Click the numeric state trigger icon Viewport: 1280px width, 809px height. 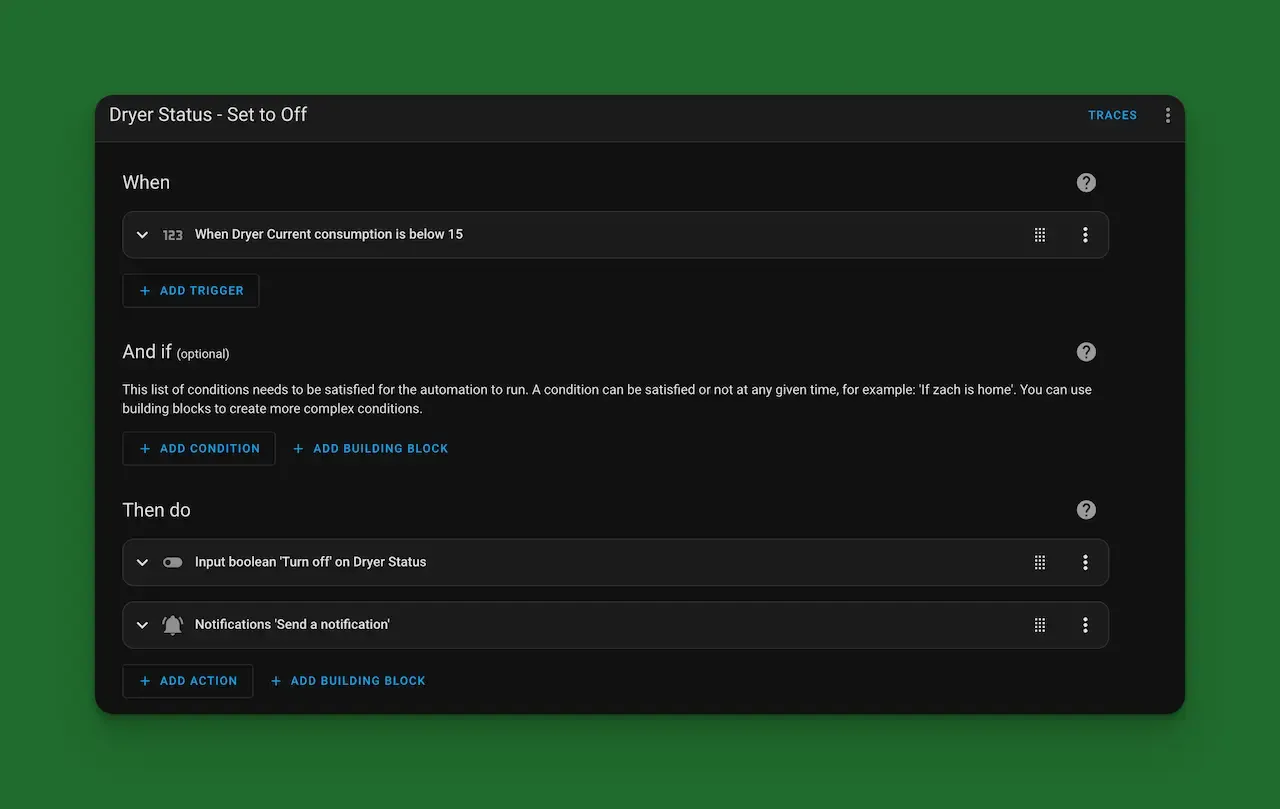pos(172,234)
